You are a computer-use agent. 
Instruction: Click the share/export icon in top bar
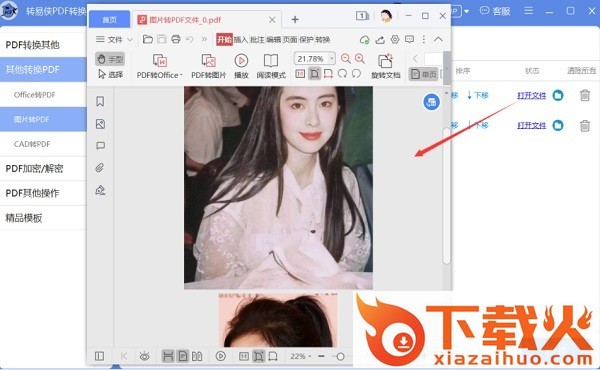tap(380, 39)
